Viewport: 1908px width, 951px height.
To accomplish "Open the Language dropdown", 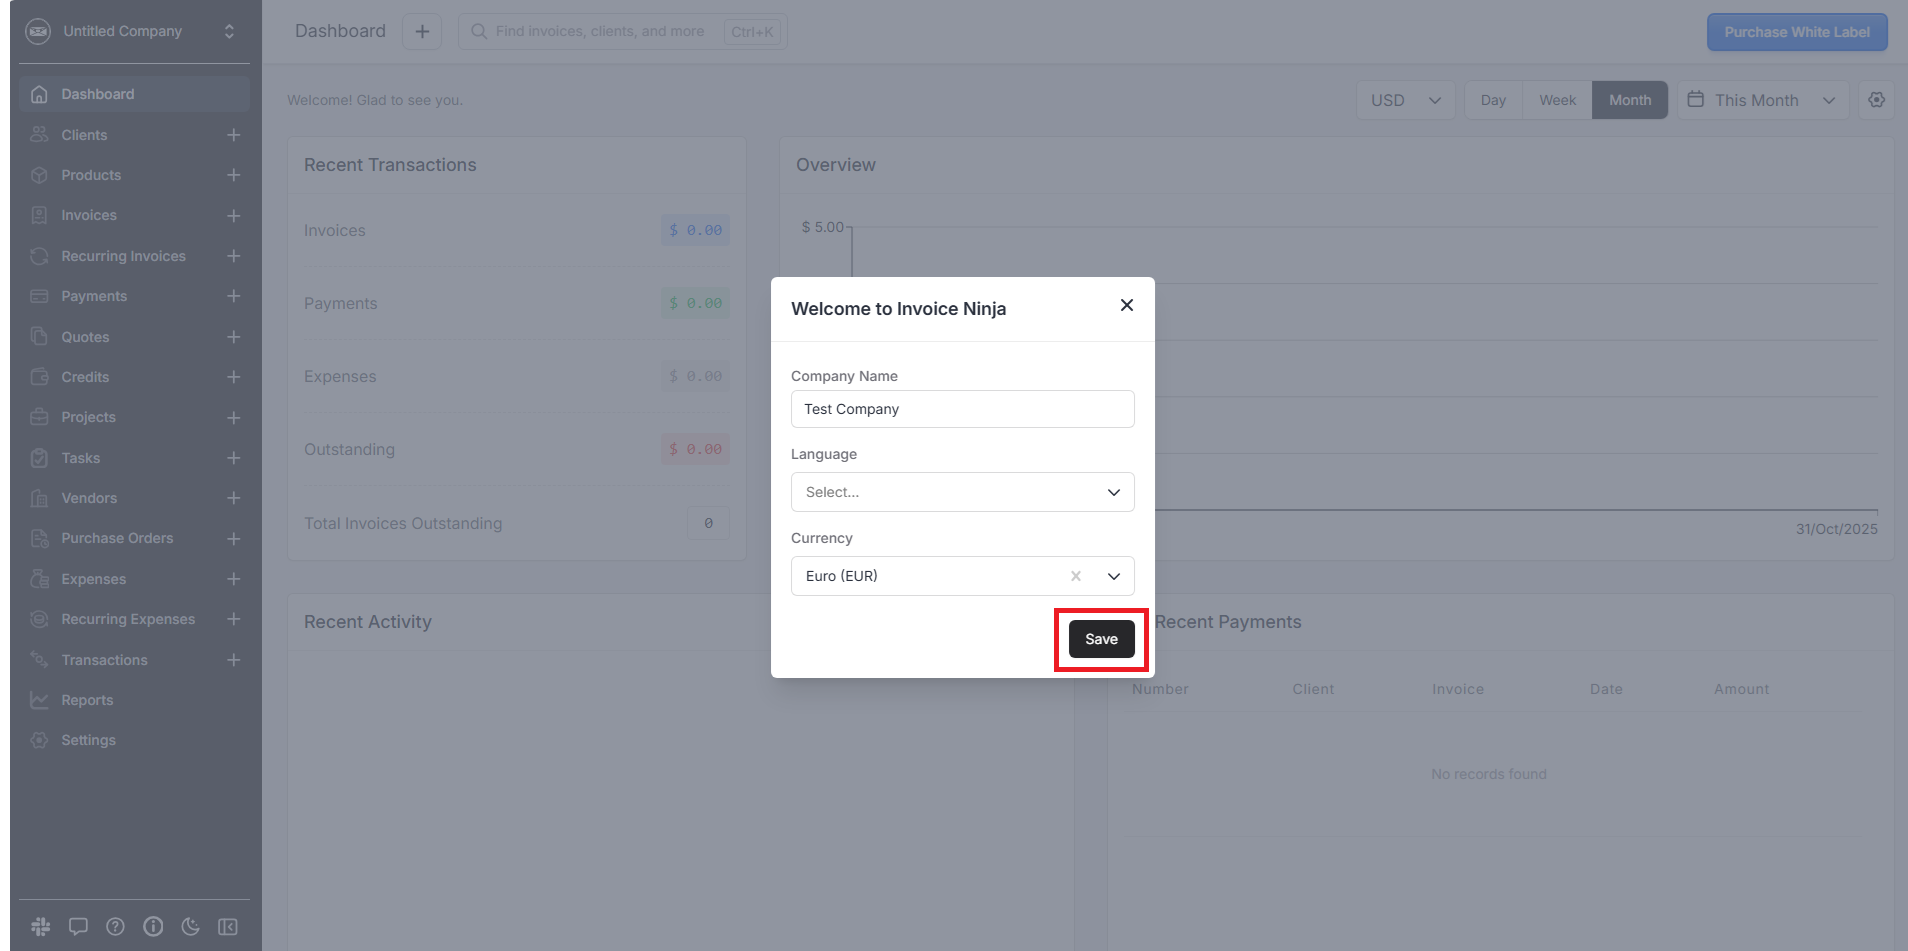I will (961, 492).
